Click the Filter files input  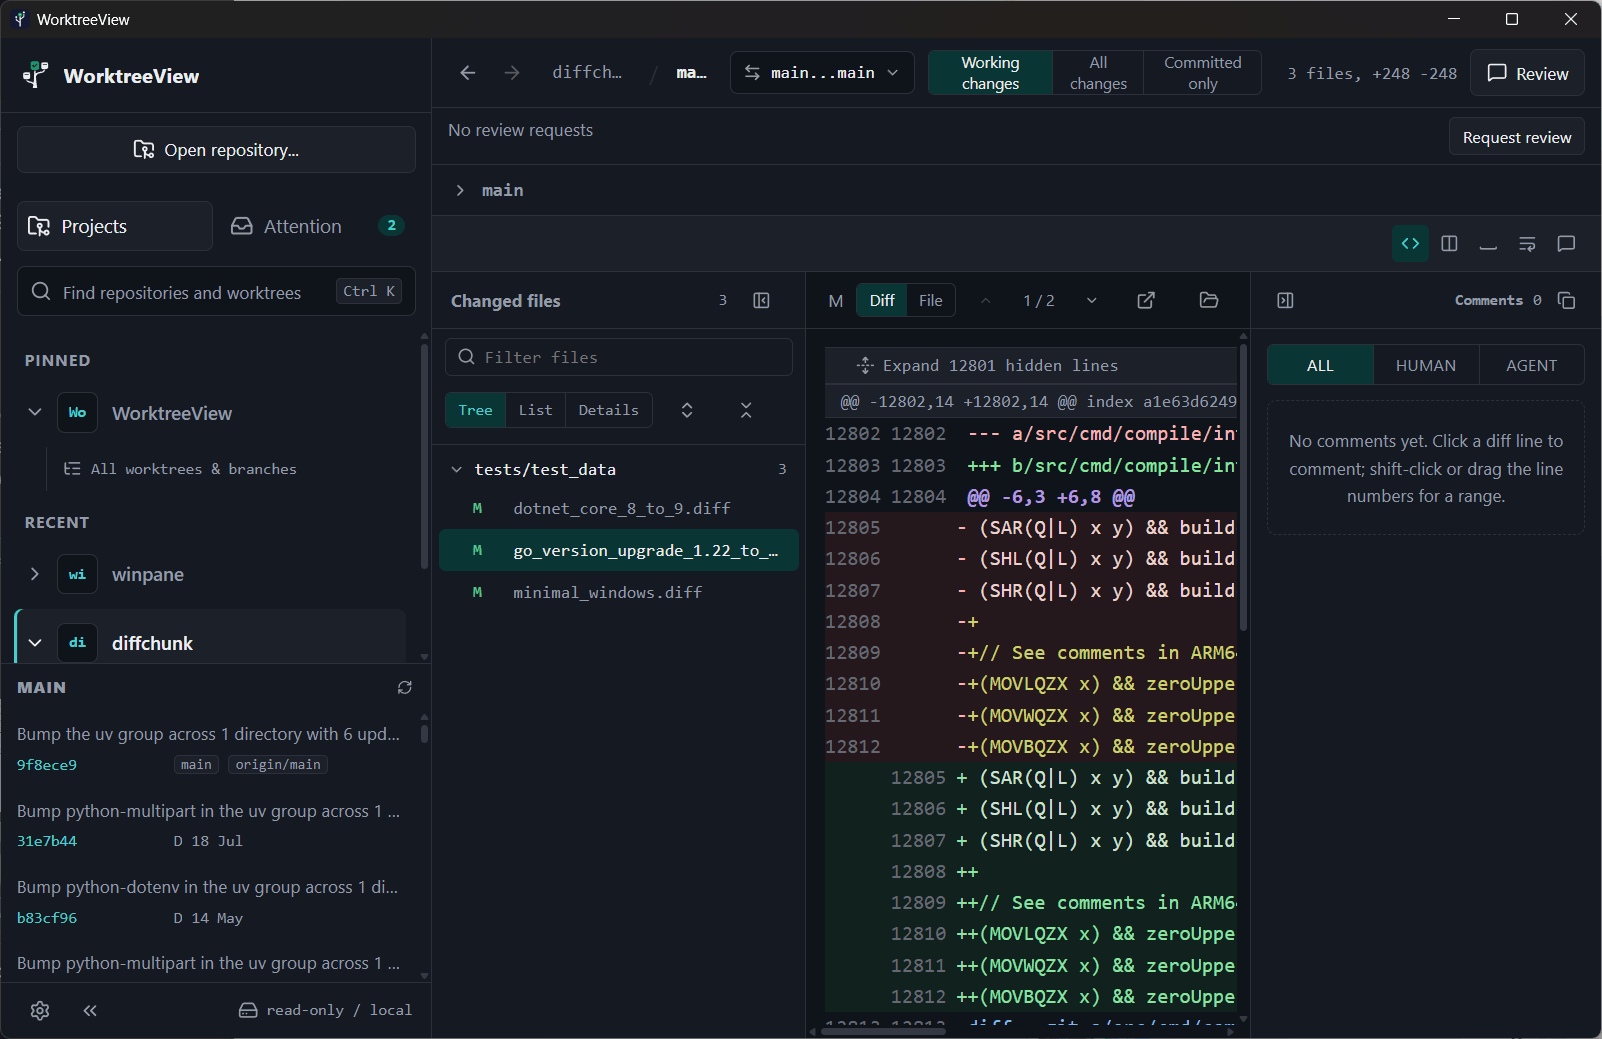point(619,357)
